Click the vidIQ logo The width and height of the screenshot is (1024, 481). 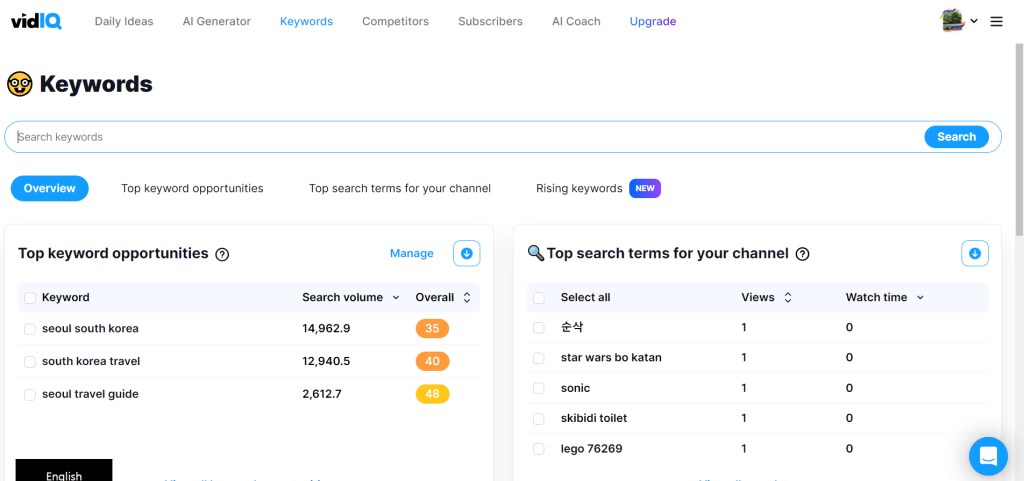pyautogui.click(x=36, y=21)
